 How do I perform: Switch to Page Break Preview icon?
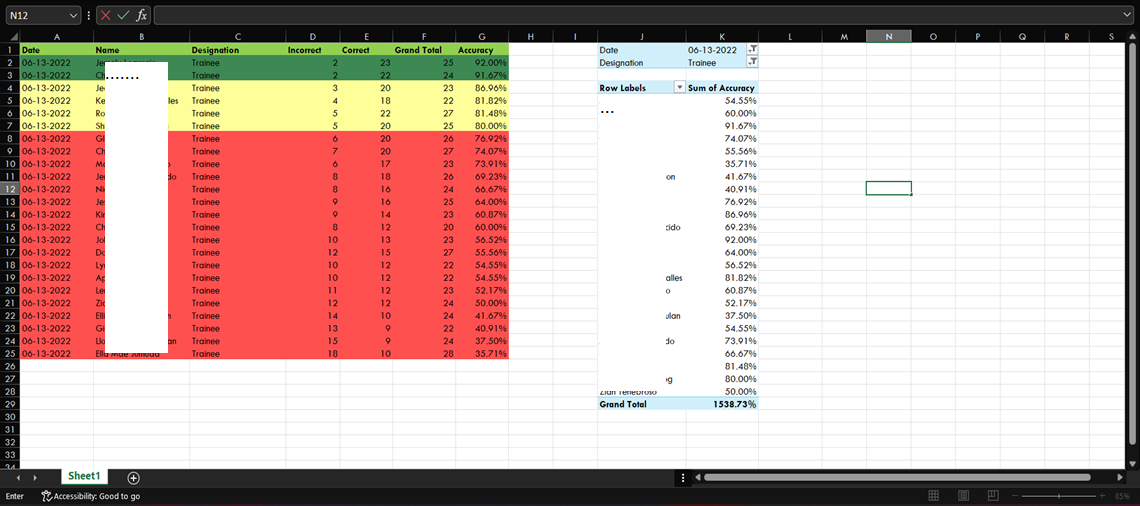tap(992, 496)
